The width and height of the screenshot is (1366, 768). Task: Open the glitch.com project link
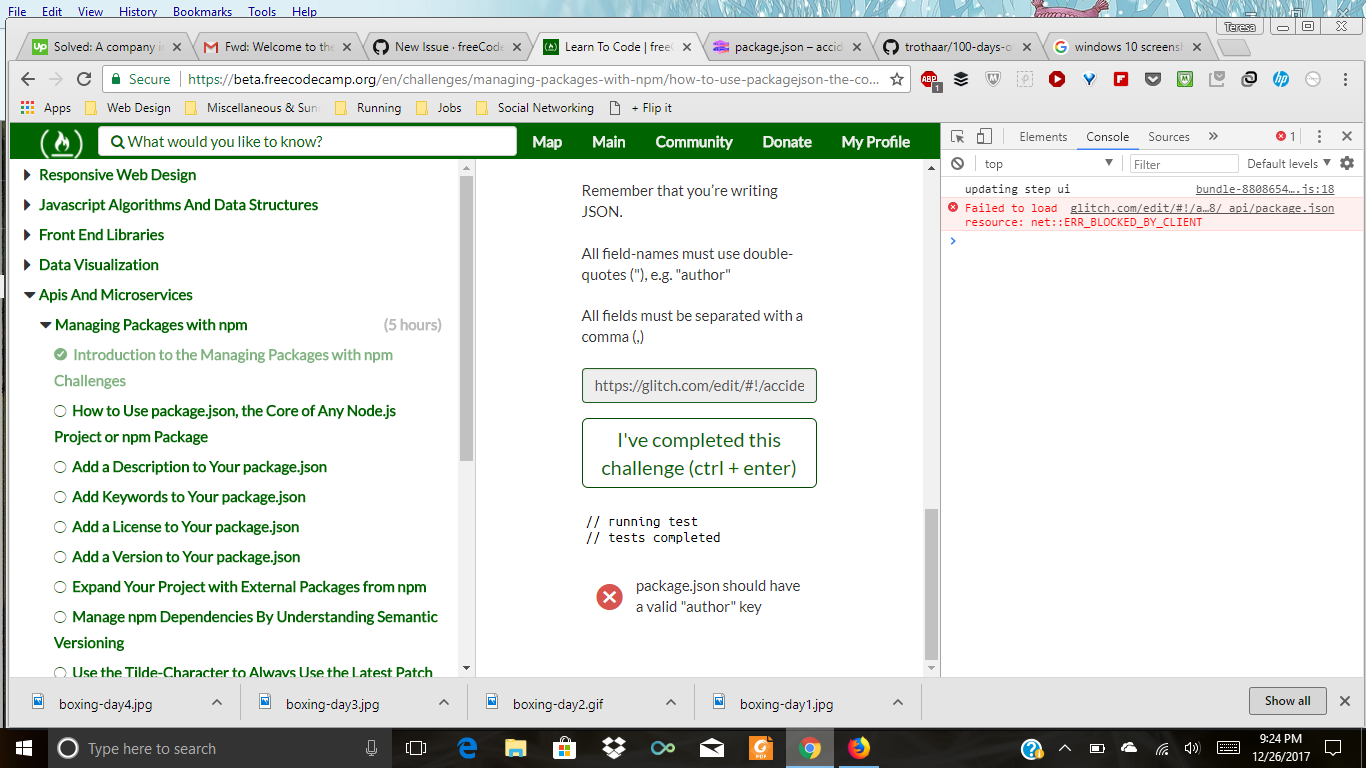point(699,385)
